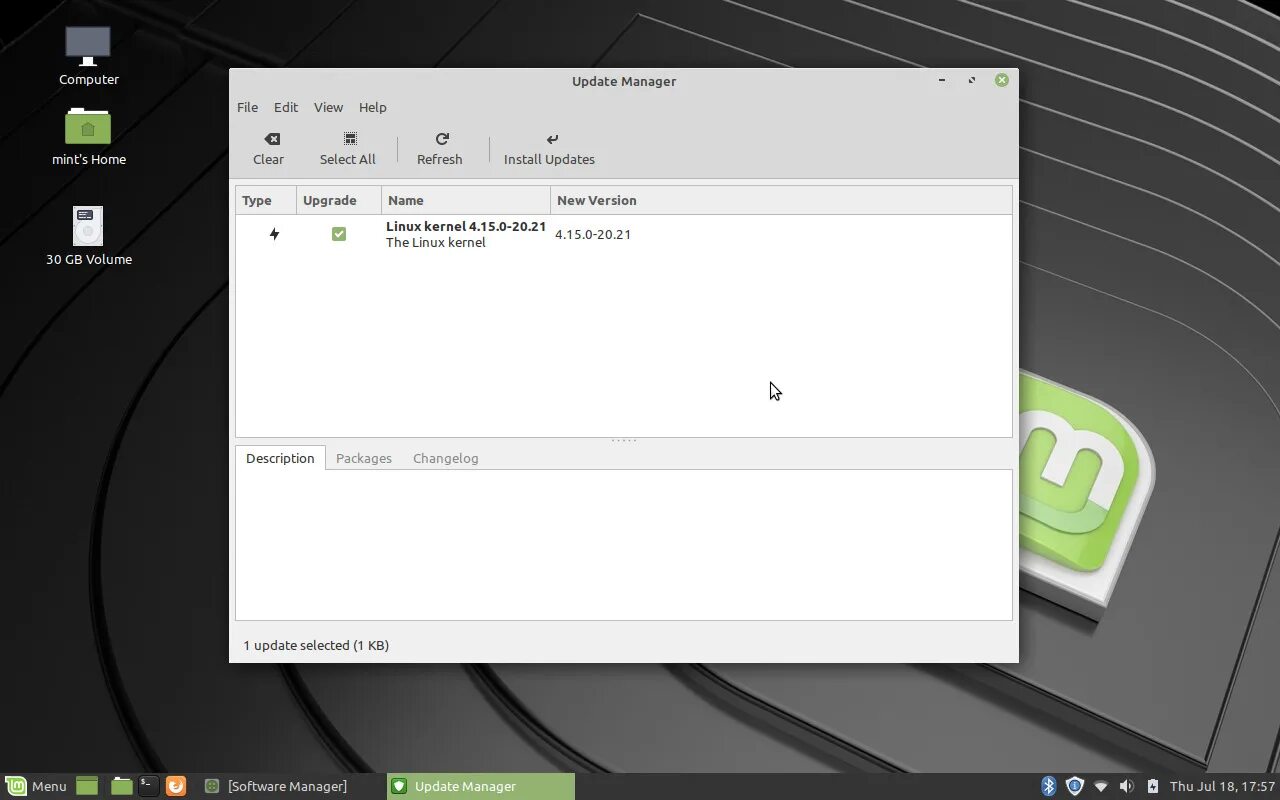This screenshot has height=800, width=1280.
Task: Click the pane divider handle dots
Action: pos(624,440)
